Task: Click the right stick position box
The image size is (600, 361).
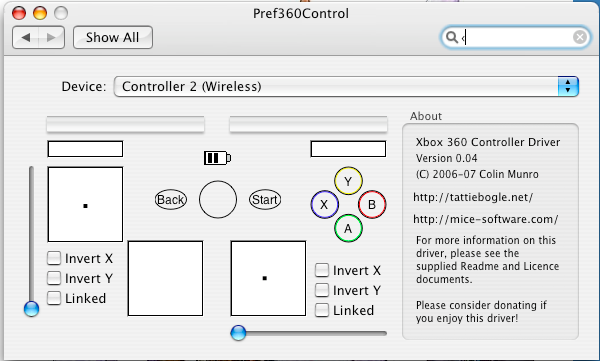Action: tap(268, 278)
